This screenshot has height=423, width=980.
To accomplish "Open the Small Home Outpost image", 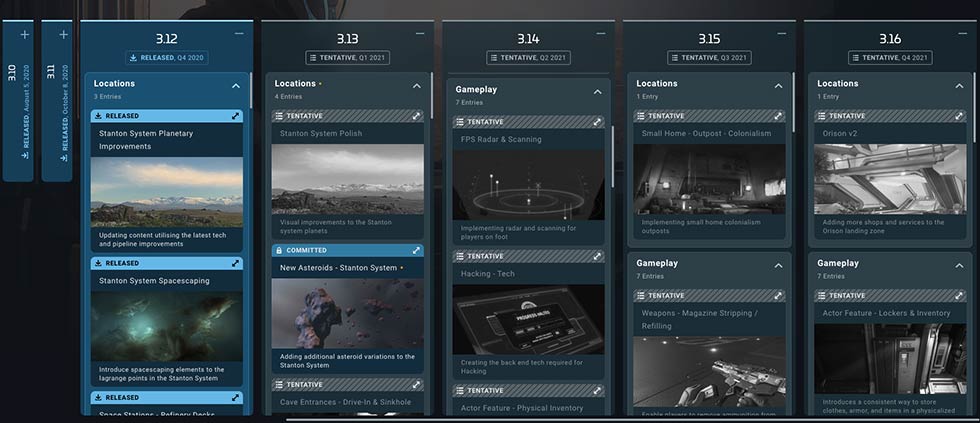I will click(x=709, y=179).
